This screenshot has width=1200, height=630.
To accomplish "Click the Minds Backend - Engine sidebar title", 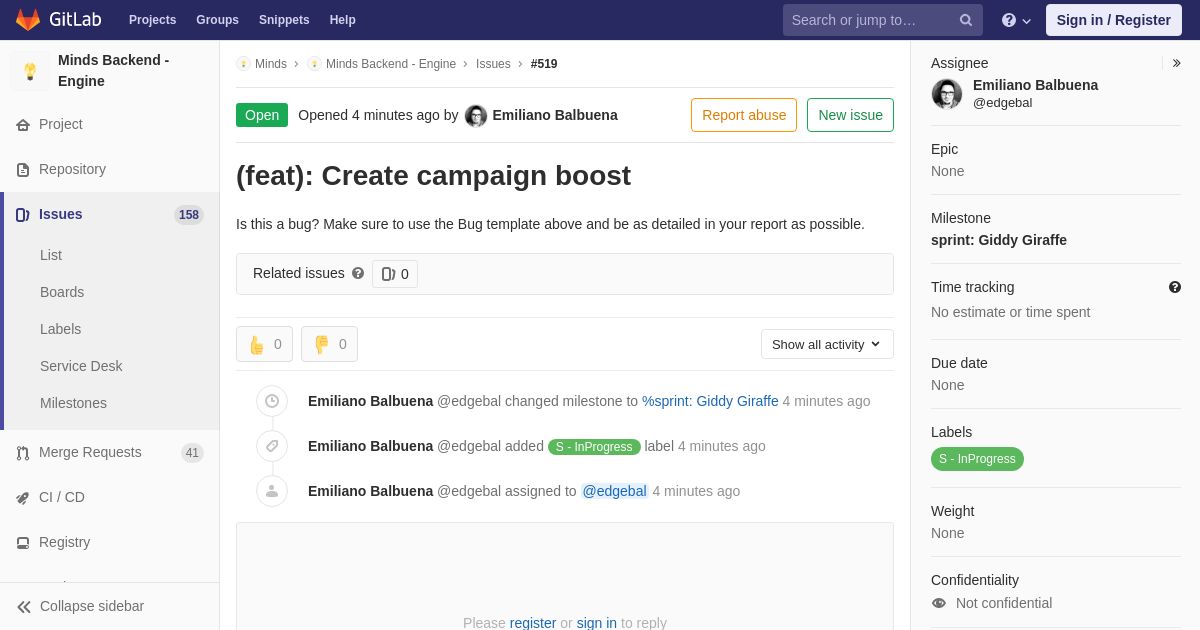I will pos(114,71).
